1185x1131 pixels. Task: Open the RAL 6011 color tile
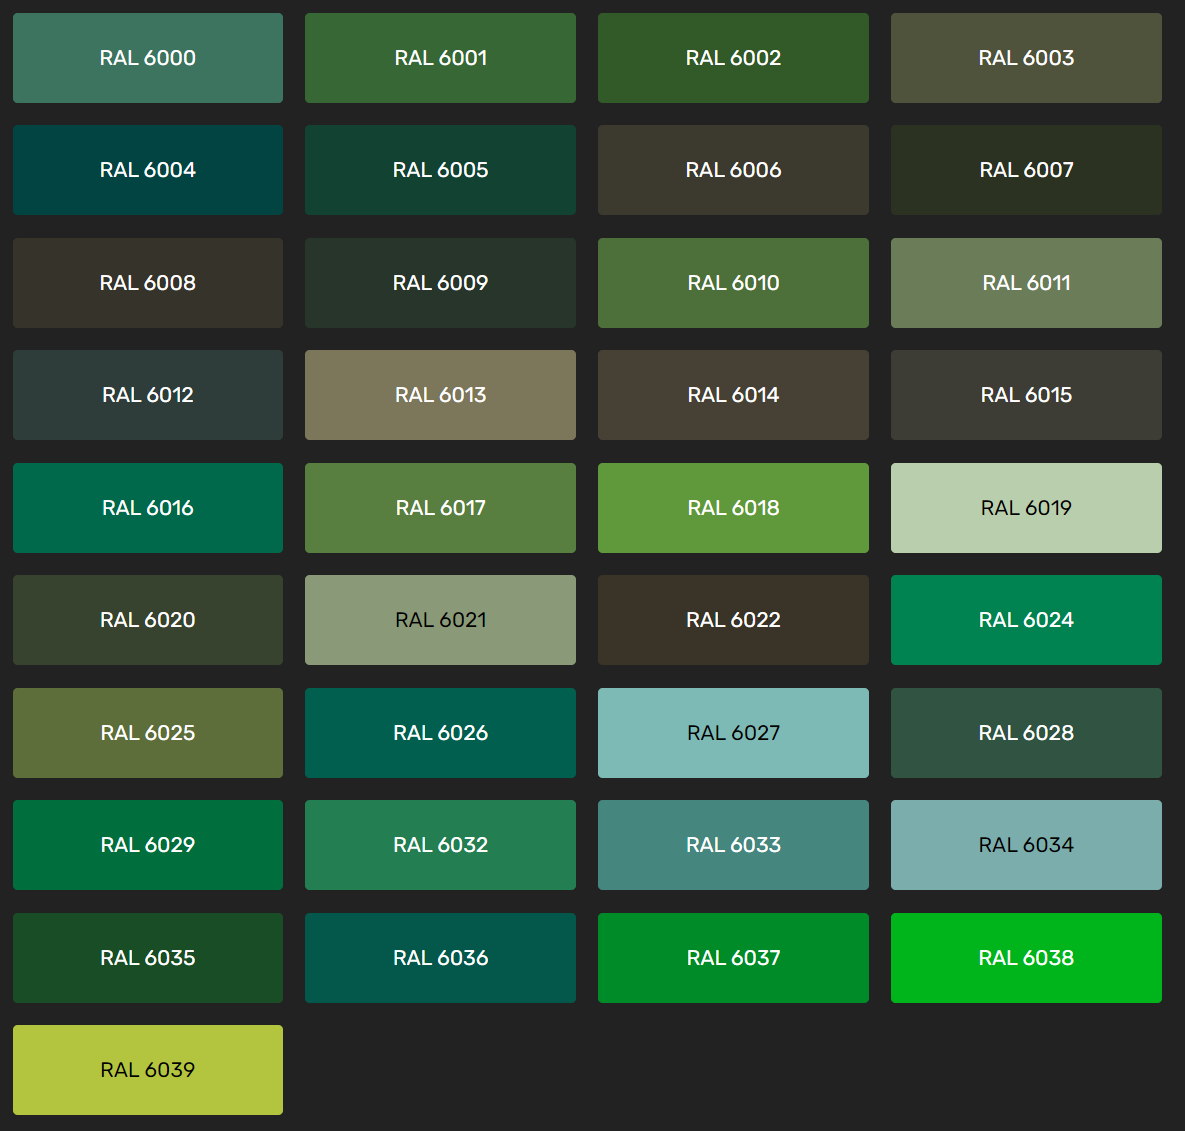click(1026, 283)
